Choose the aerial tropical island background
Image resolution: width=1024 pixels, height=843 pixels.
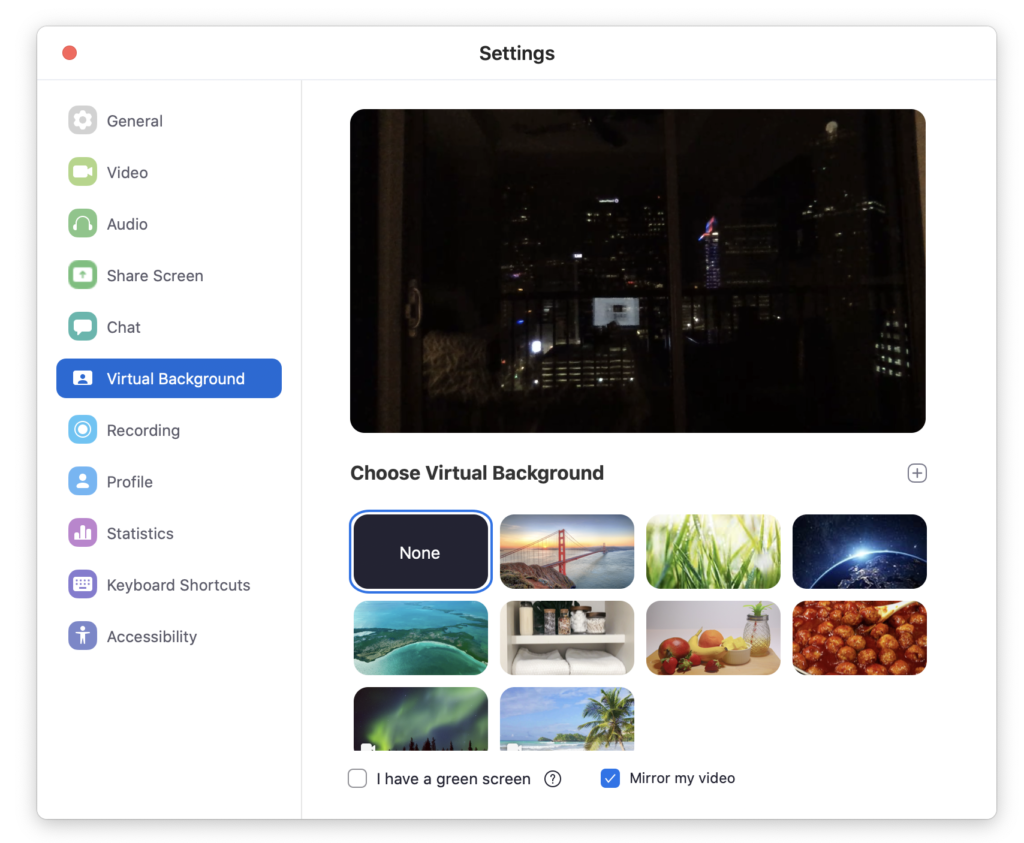pos(421,638)
